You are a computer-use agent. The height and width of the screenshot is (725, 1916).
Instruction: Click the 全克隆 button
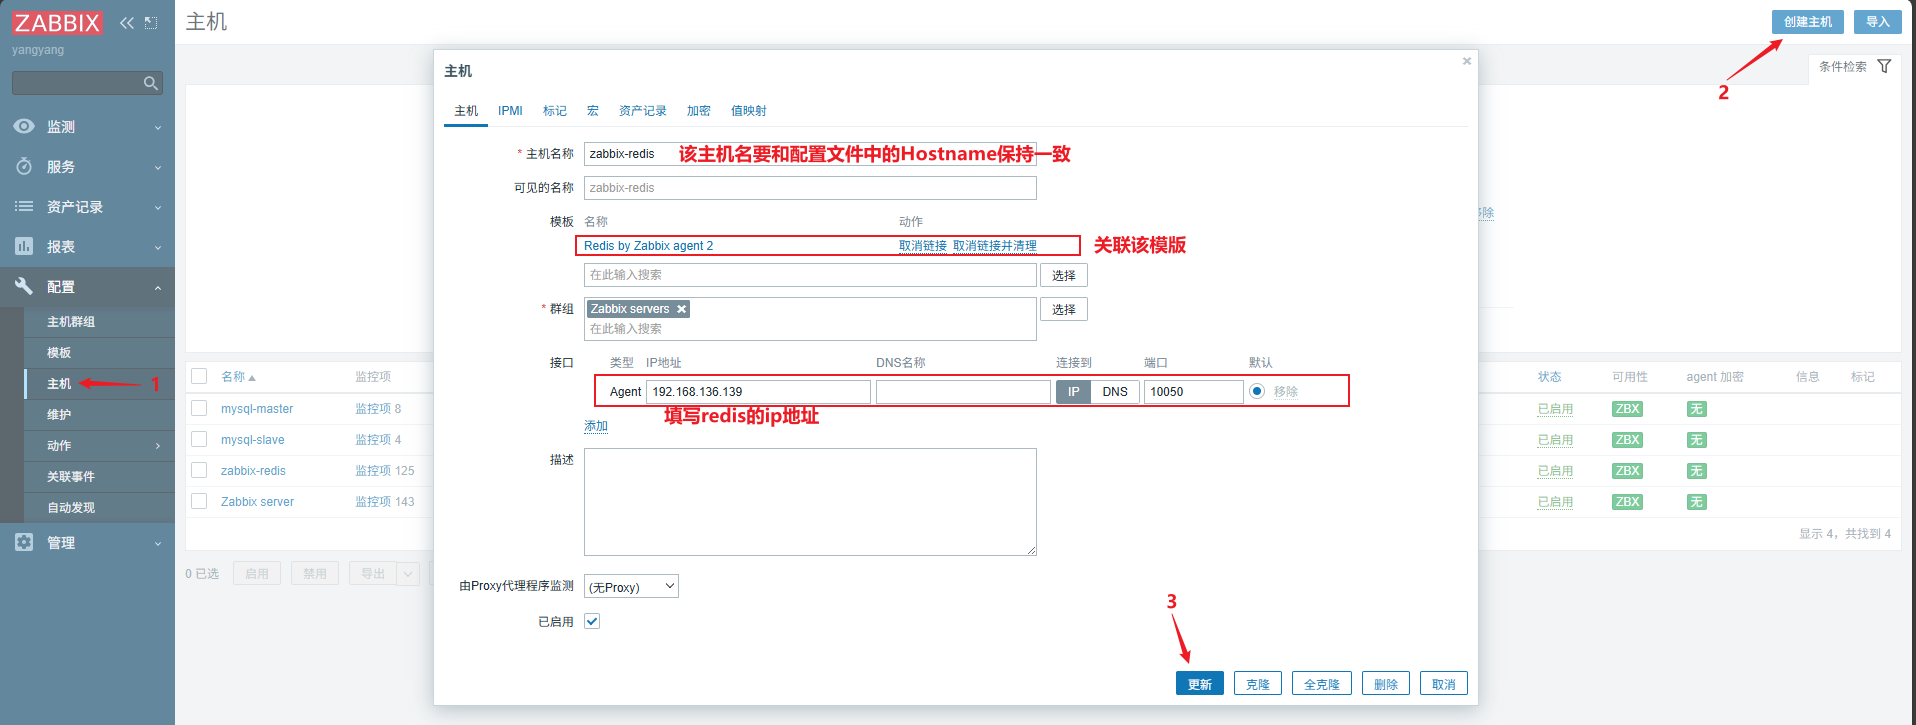tap(1322, 684)
